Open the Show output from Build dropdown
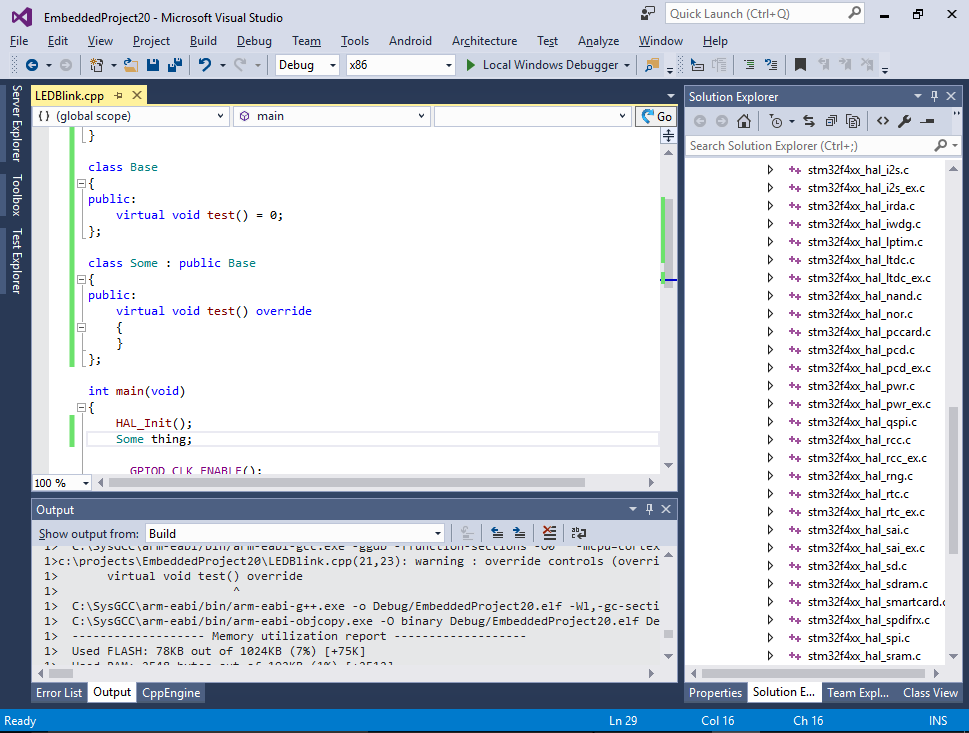 tap(295, 533)
